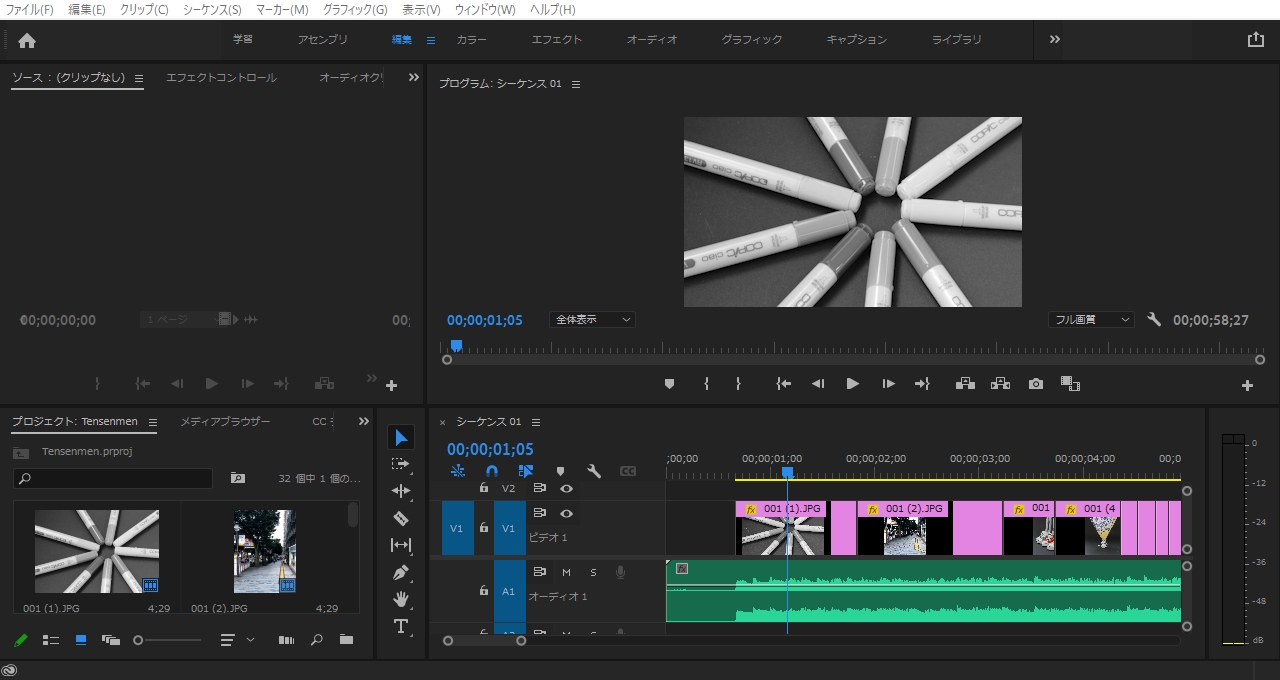Mute audio track A1 with M button
The height and width of the screenshot is (680, 1280).
pos(566,572)
